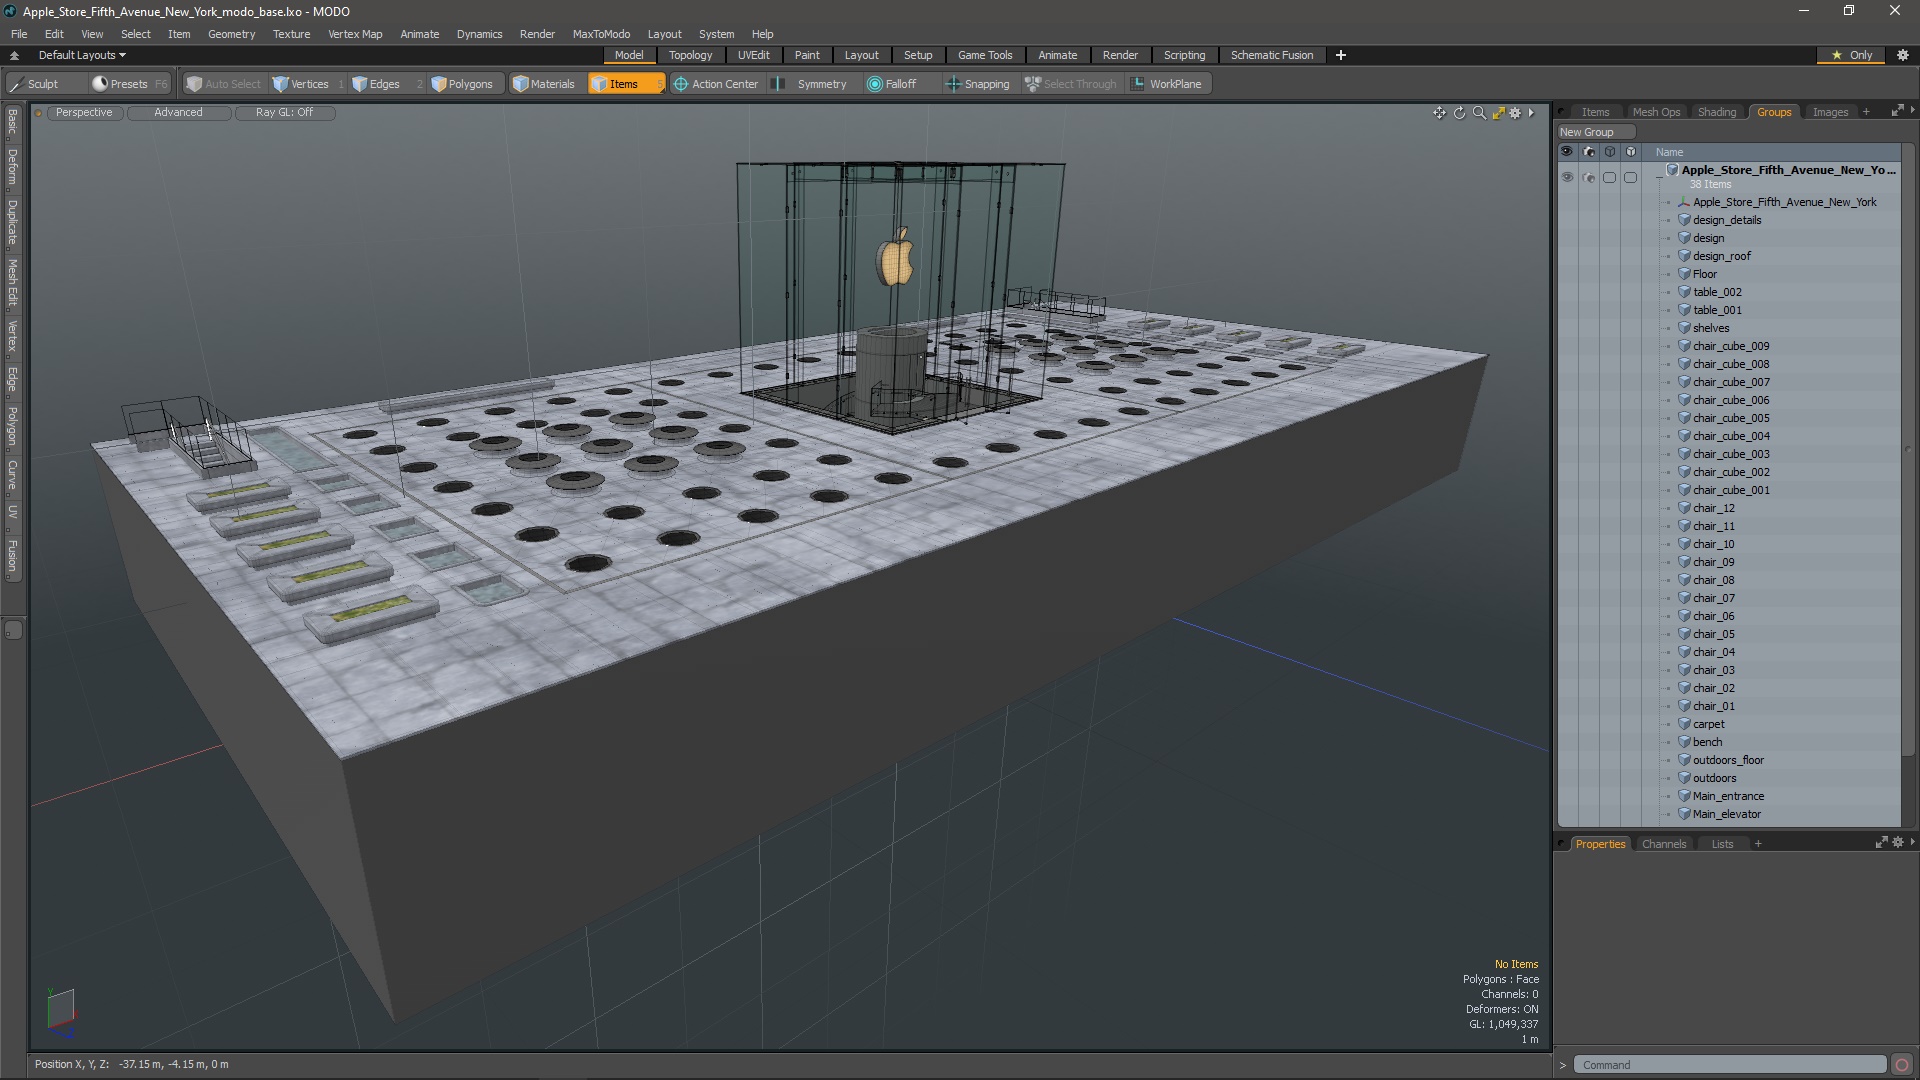Click the viewport maximize arrows icon
The height and width of the screenshot is (1080, 1920).
click(x=1498, y=113)
